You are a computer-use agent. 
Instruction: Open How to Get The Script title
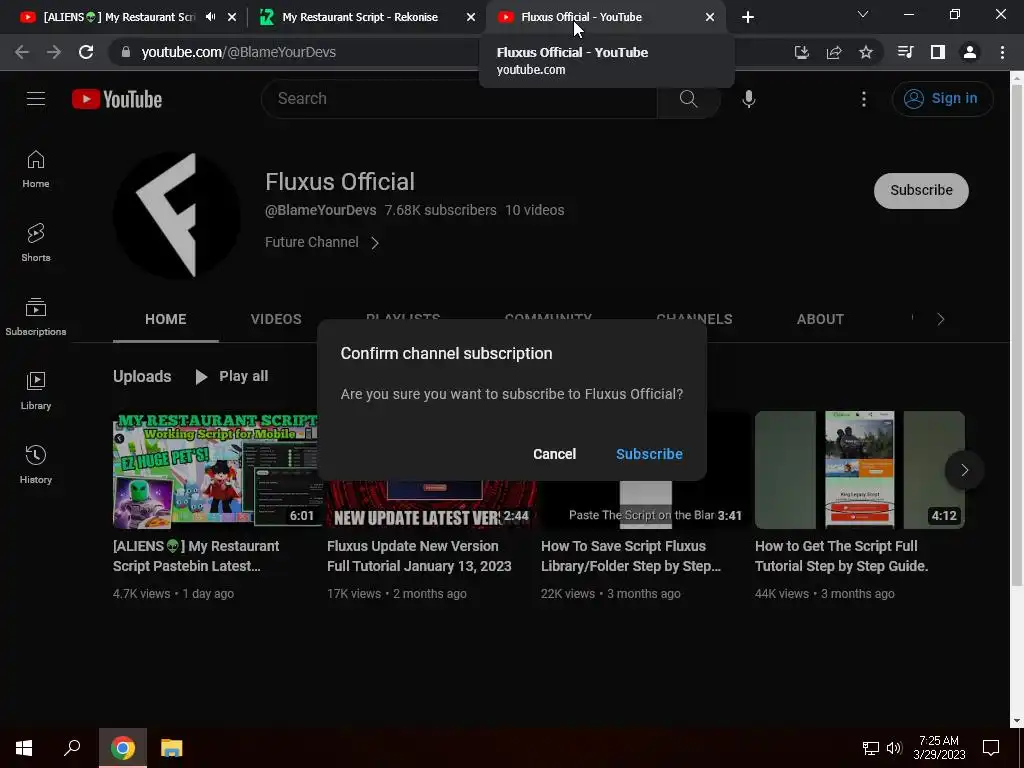pyautogui.click(x=842, y=556)
